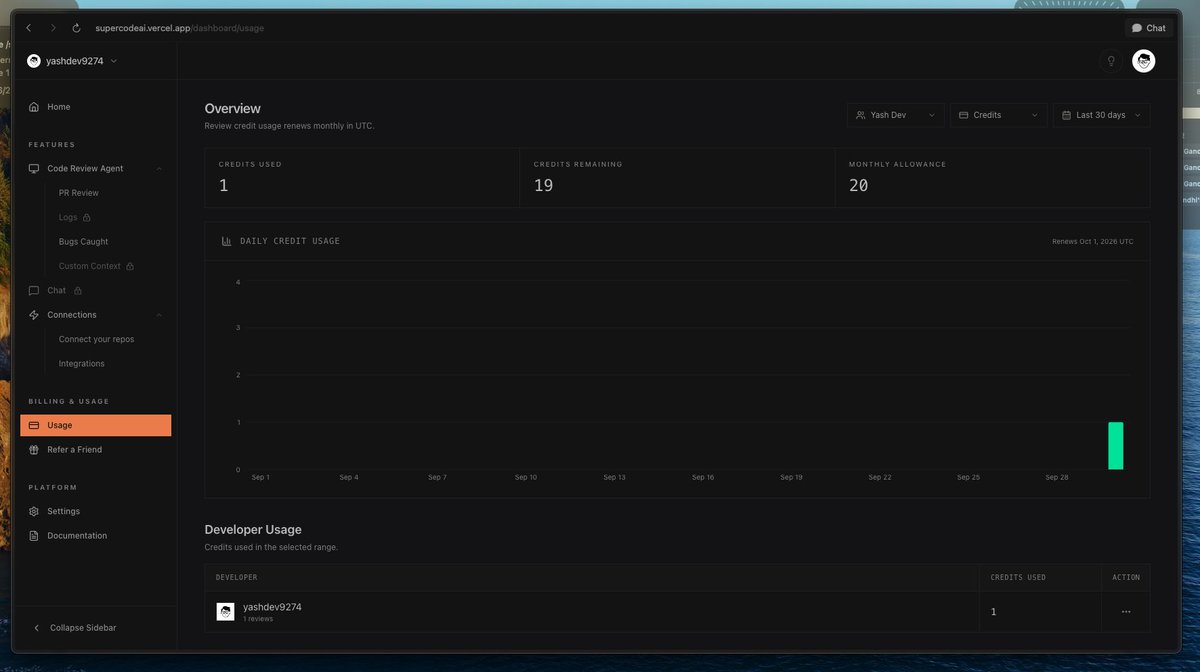Open Bugs Caught page
Viewport: 1200px width, 672px height.
click(x=83, y=242)
